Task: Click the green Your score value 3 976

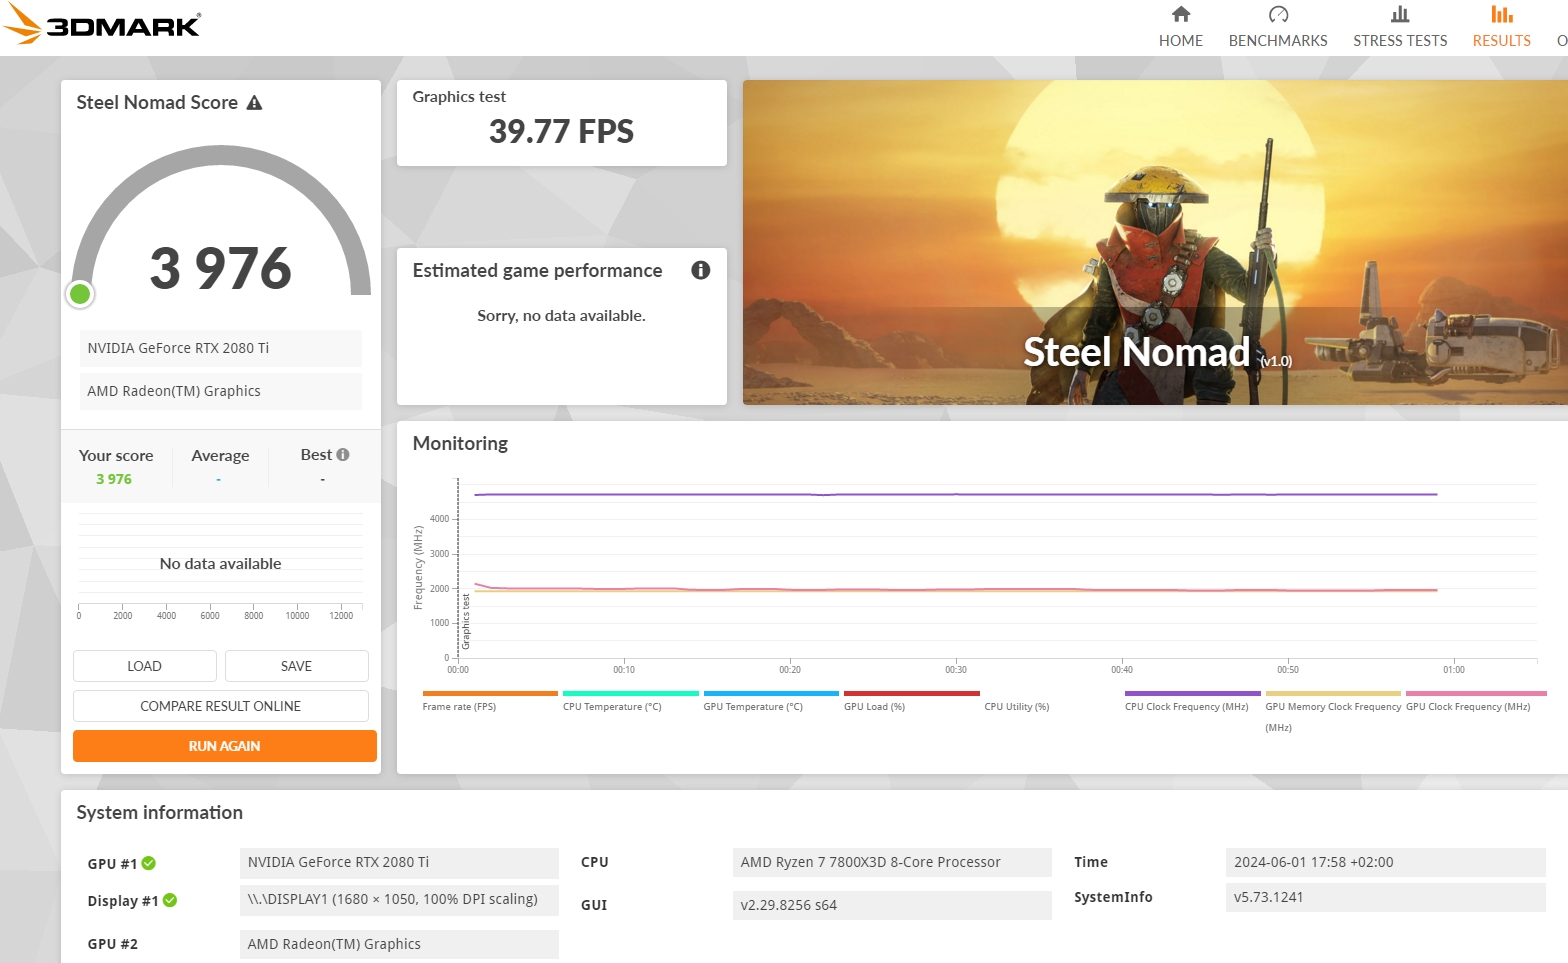Action: [114, 479]
